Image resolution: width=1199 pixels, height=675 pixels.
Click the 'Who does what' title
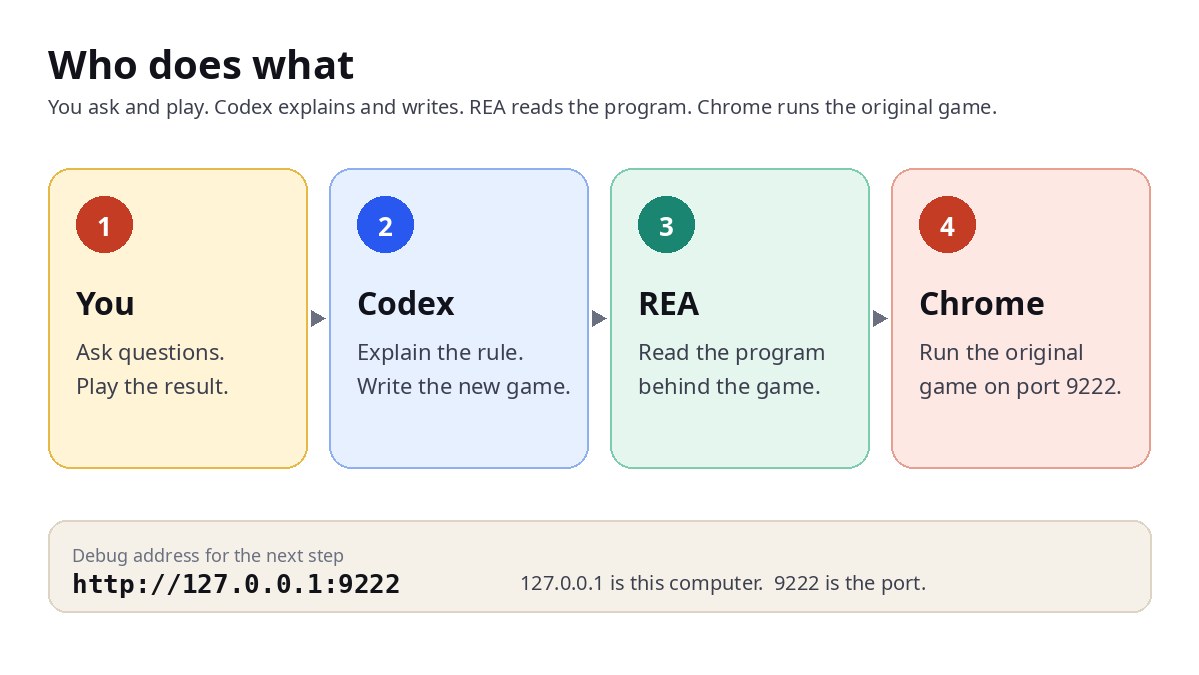point(201,65)
